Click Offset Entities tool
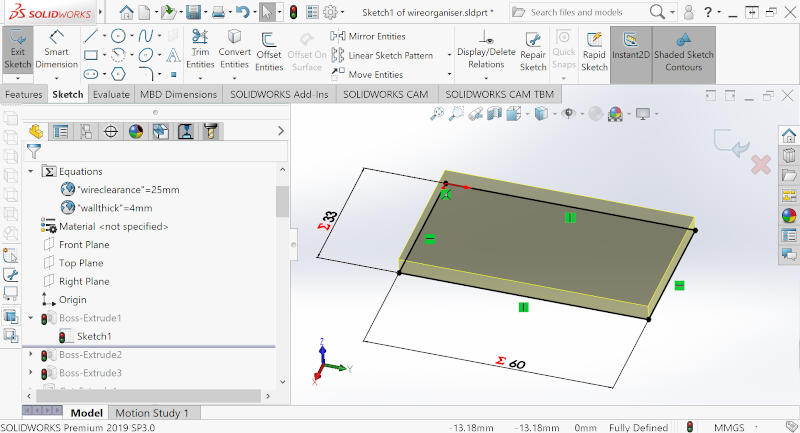The width and height of the screenshot is (800, 433). click(269, 51)
